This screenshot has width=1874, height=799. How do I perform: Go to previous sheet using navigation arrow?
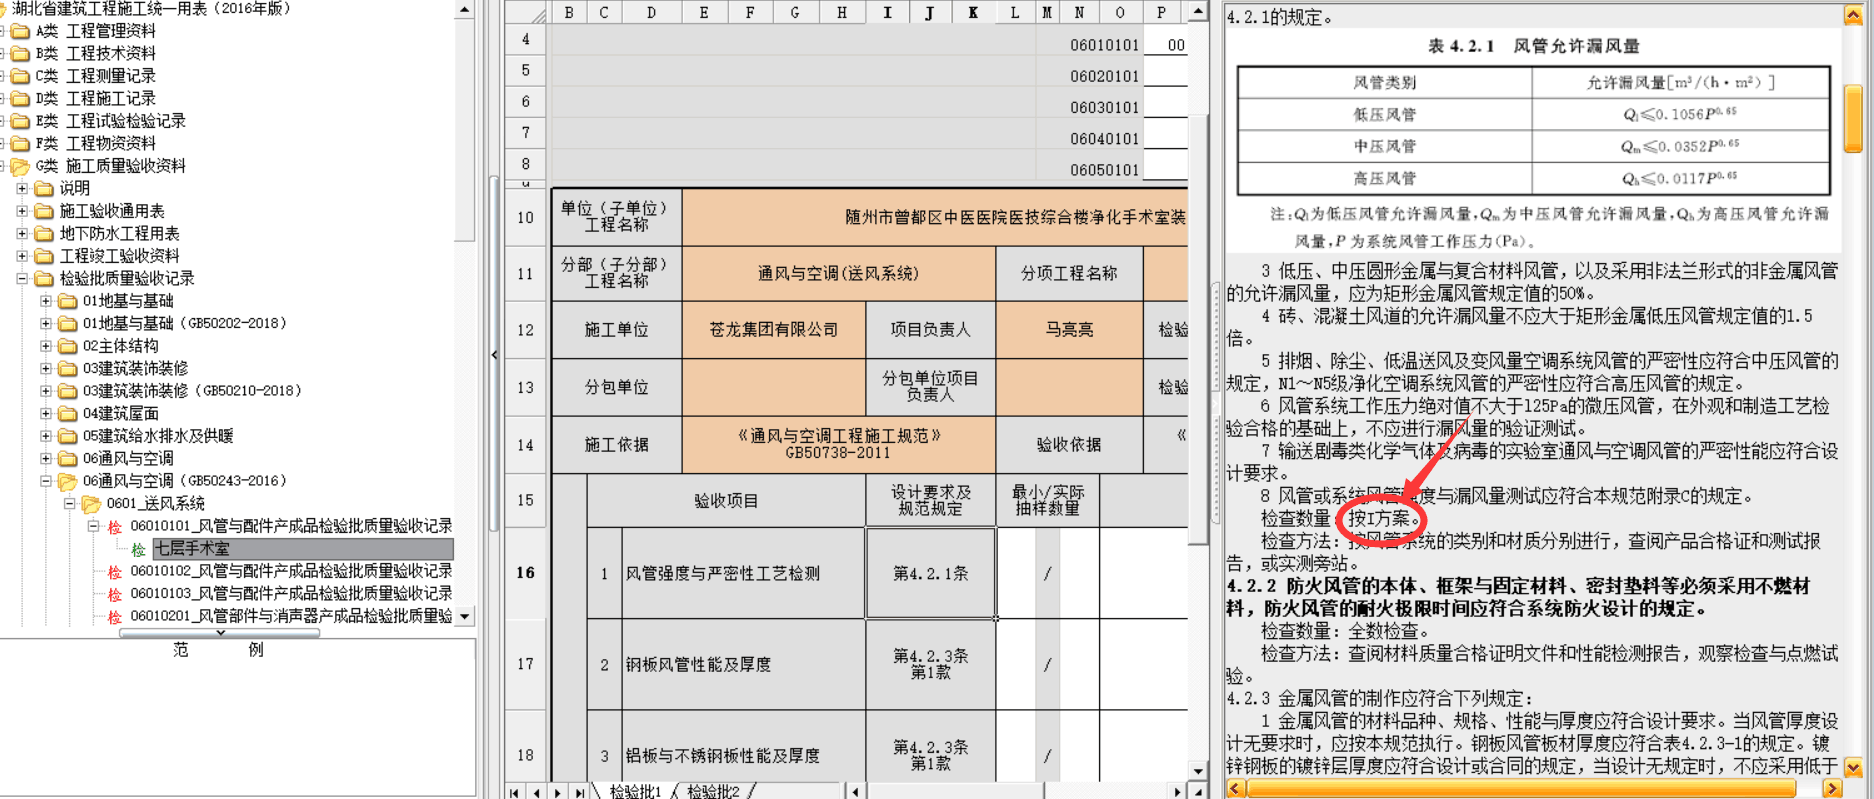tap(537, 792)
